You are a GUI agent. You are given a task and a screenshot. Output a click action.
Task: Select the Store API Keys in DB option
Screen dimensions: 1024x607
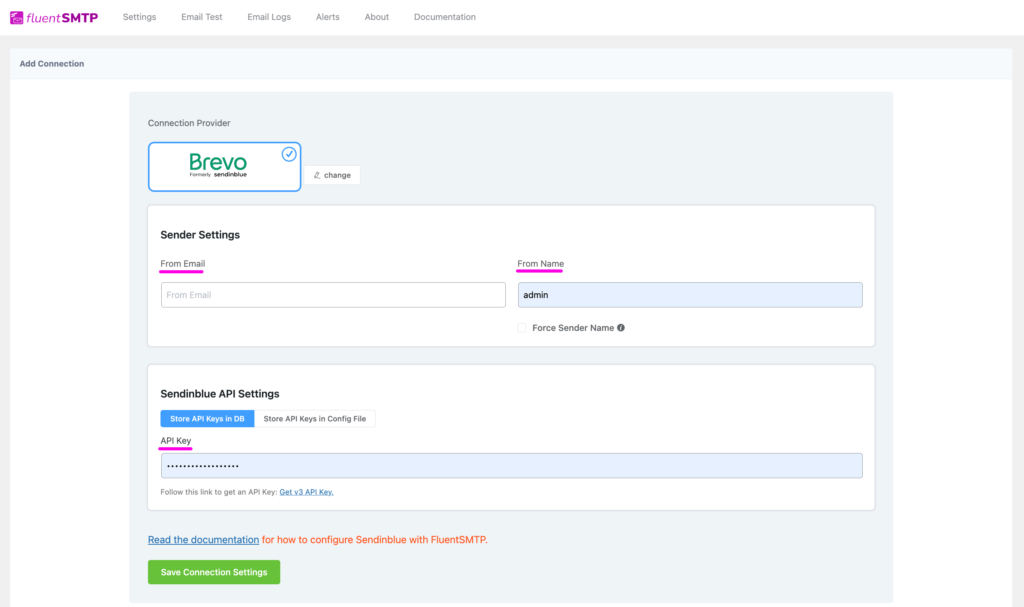point(207,418)
